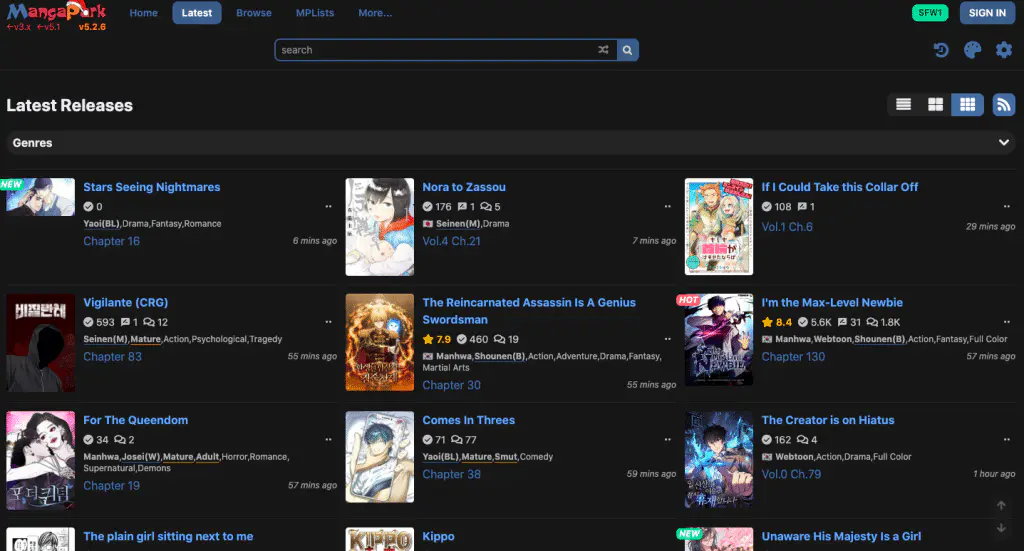The width and height of the screenshot is (1024, 551).
Task: Open Nora to Zassou Vol.4 Ch.21
Action: [451, 241]
